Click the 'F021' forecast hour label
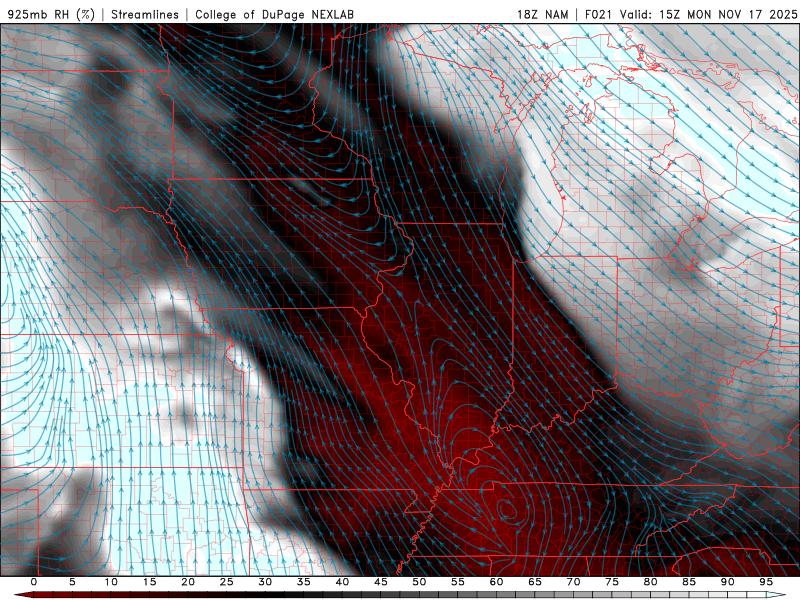800x600 pixels. click(599, 14)
